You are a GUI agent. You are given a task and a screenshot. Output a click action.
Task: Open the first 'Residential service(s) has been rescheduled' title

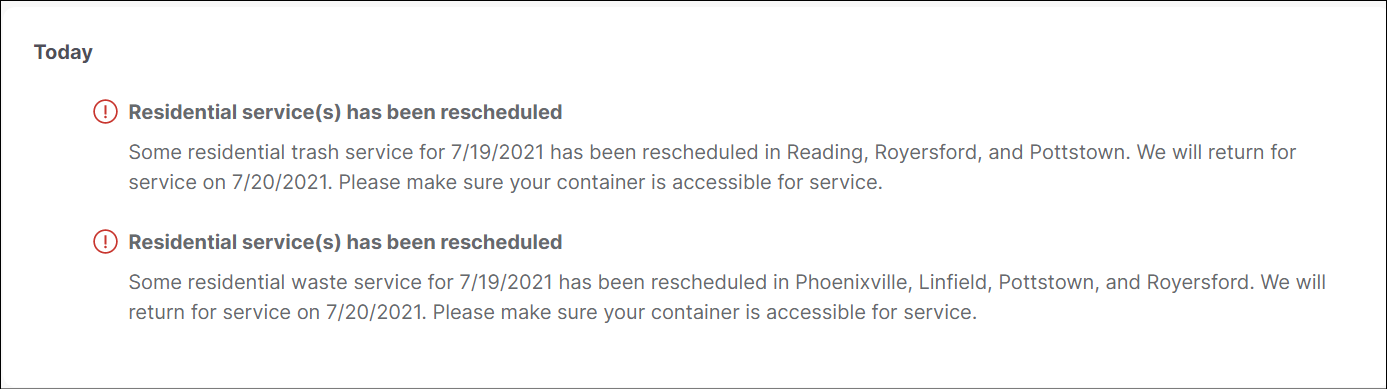[x=345, y=112]
